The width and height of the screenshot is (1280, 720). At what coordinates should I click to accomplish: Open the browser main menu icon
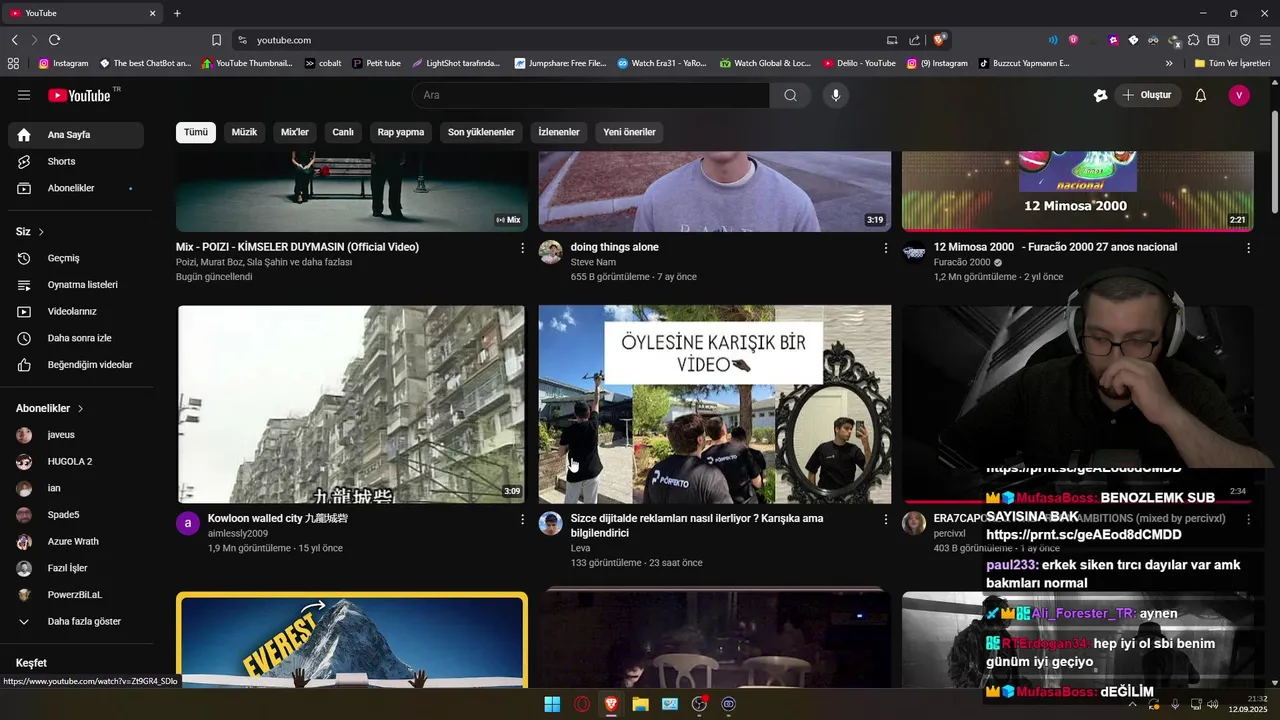1265,40
